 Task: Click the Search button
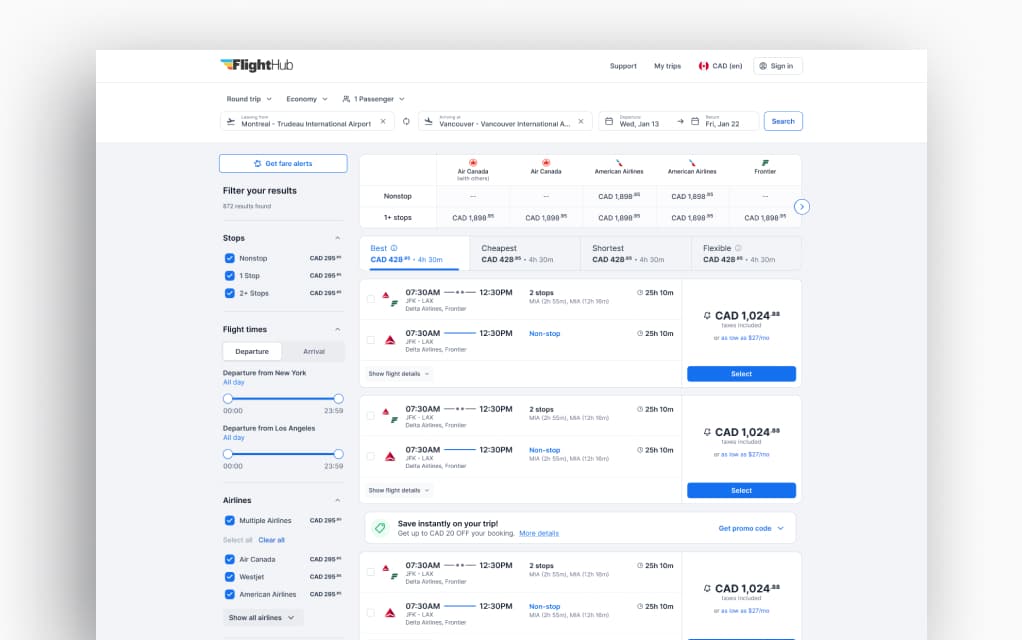783,121
